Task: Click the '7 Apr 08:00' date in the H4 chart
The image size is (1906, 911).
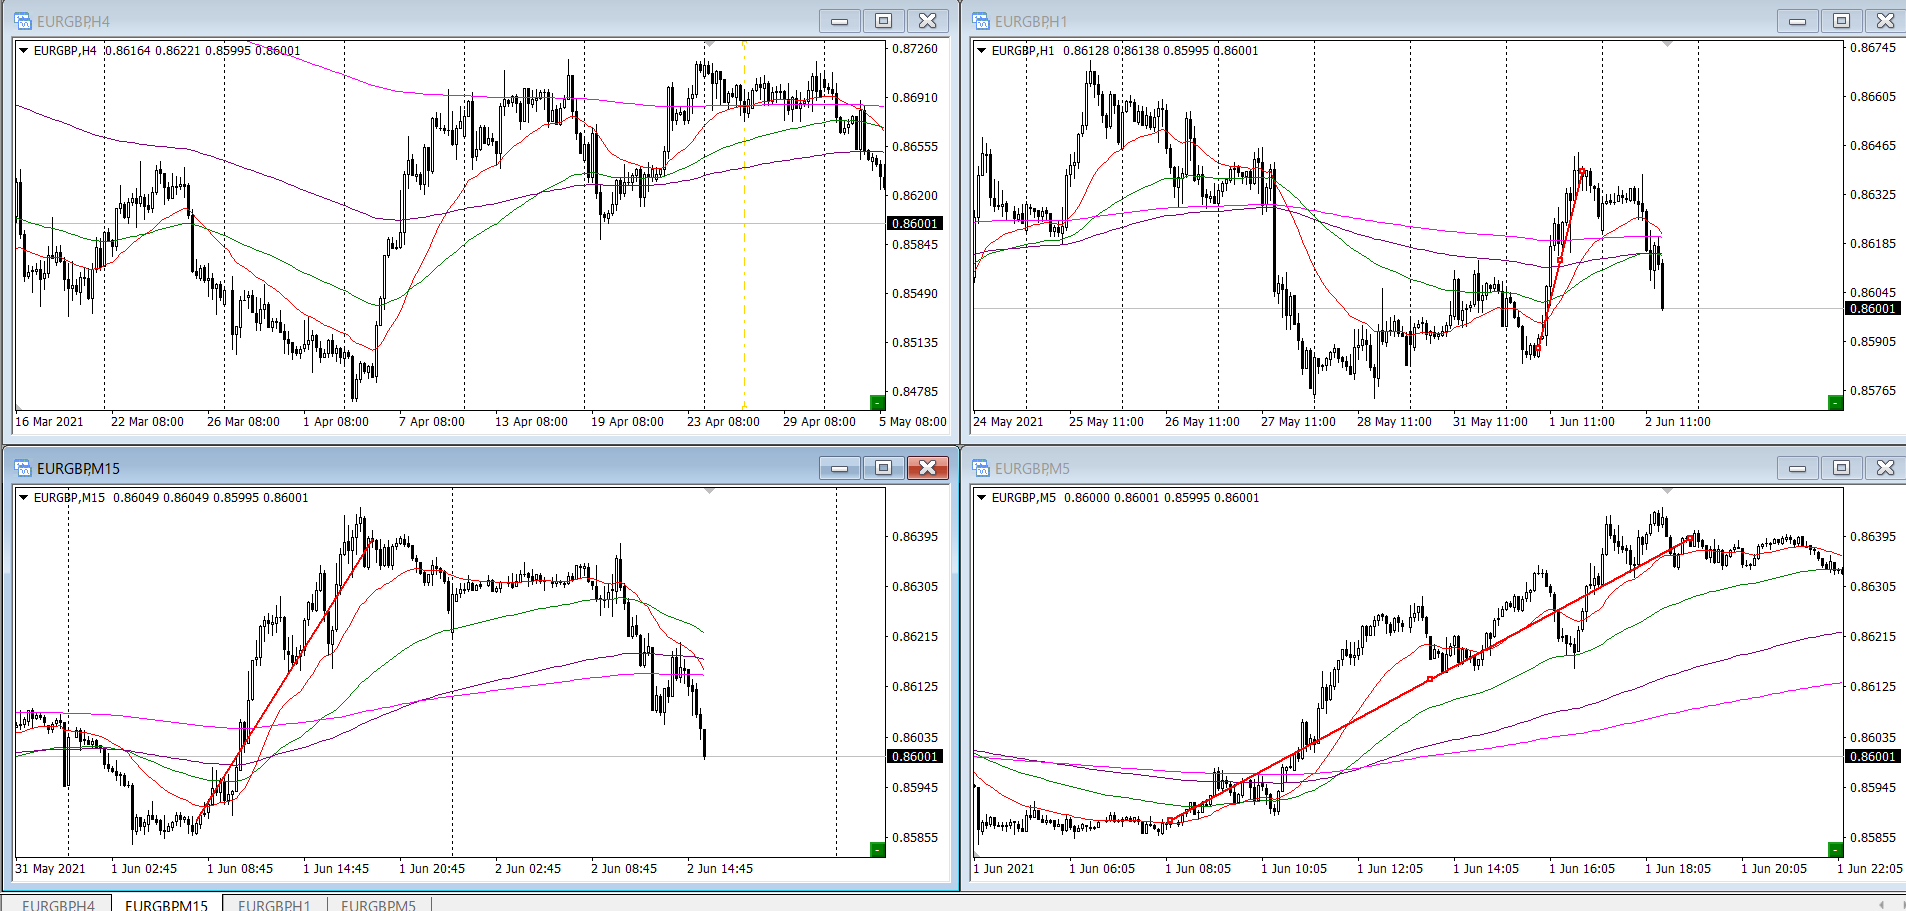Action: (x=432, y=421)
